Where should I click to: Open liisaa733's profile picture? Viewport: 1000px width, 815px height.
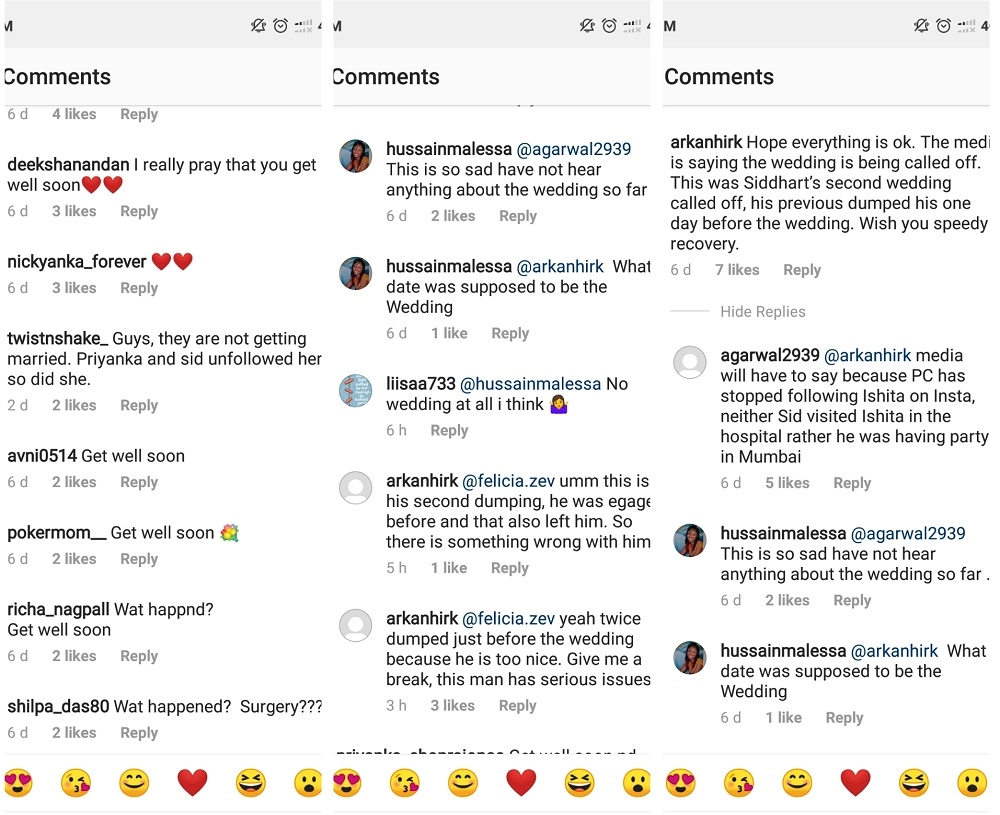(356, 390)
